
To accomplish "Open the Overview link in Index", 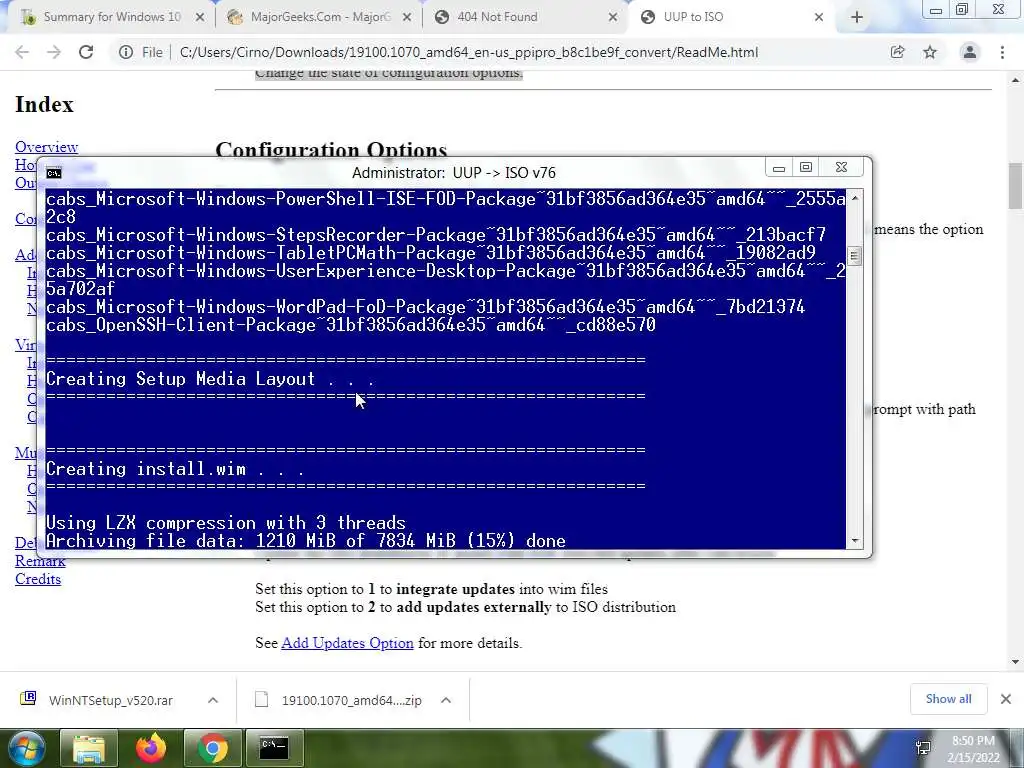I will coord(46,147).
